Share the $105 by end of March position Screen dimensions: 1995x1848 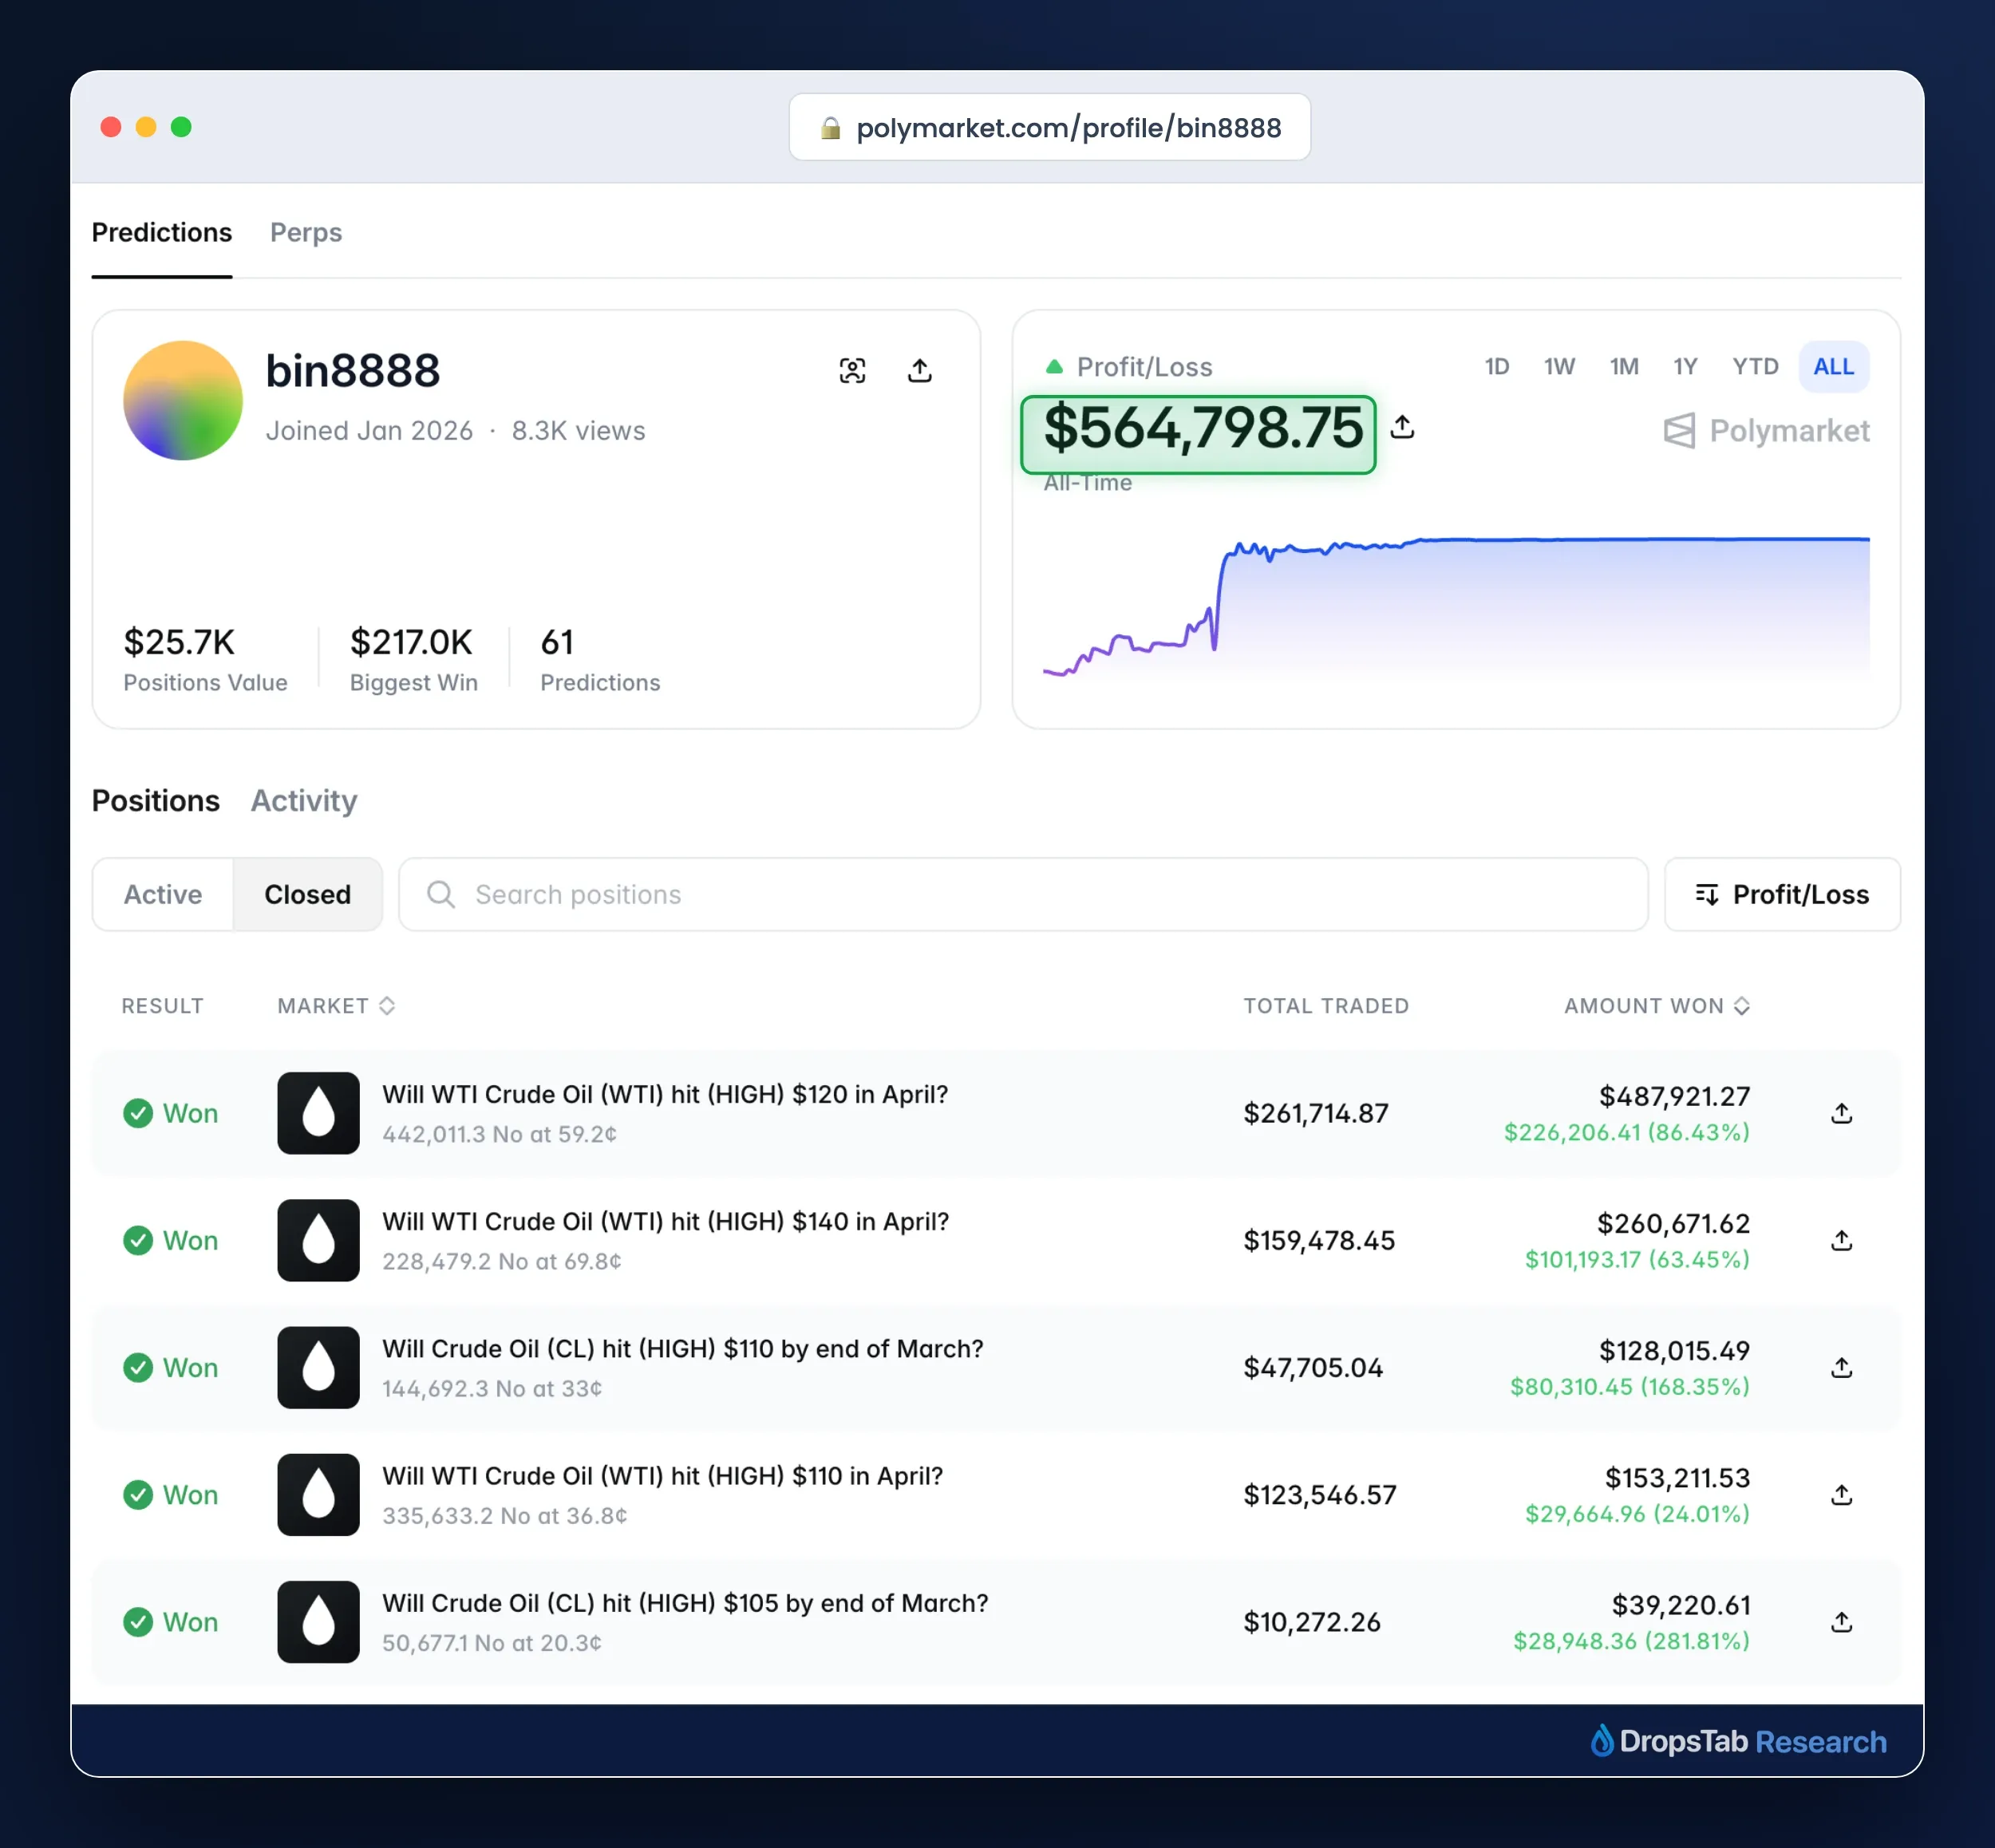[1842, 1621]
